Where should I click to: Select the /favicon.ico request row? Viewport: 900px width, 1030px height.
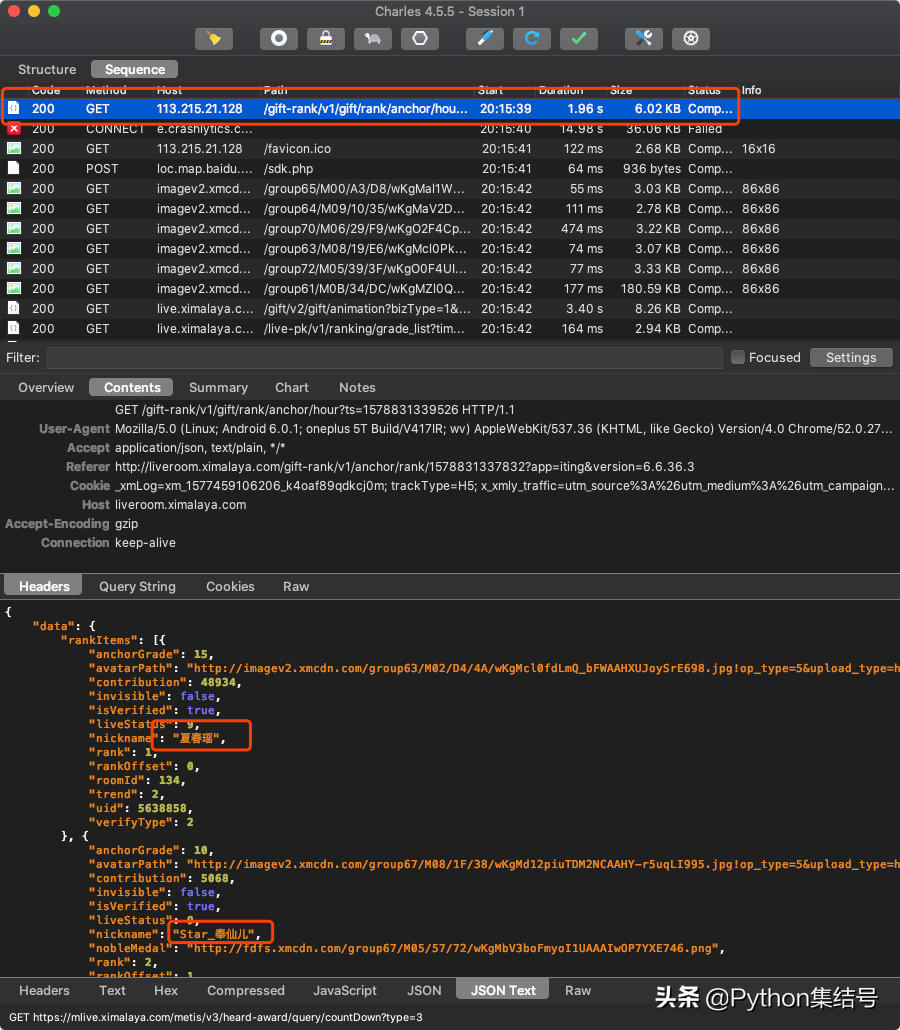point(450,148)
